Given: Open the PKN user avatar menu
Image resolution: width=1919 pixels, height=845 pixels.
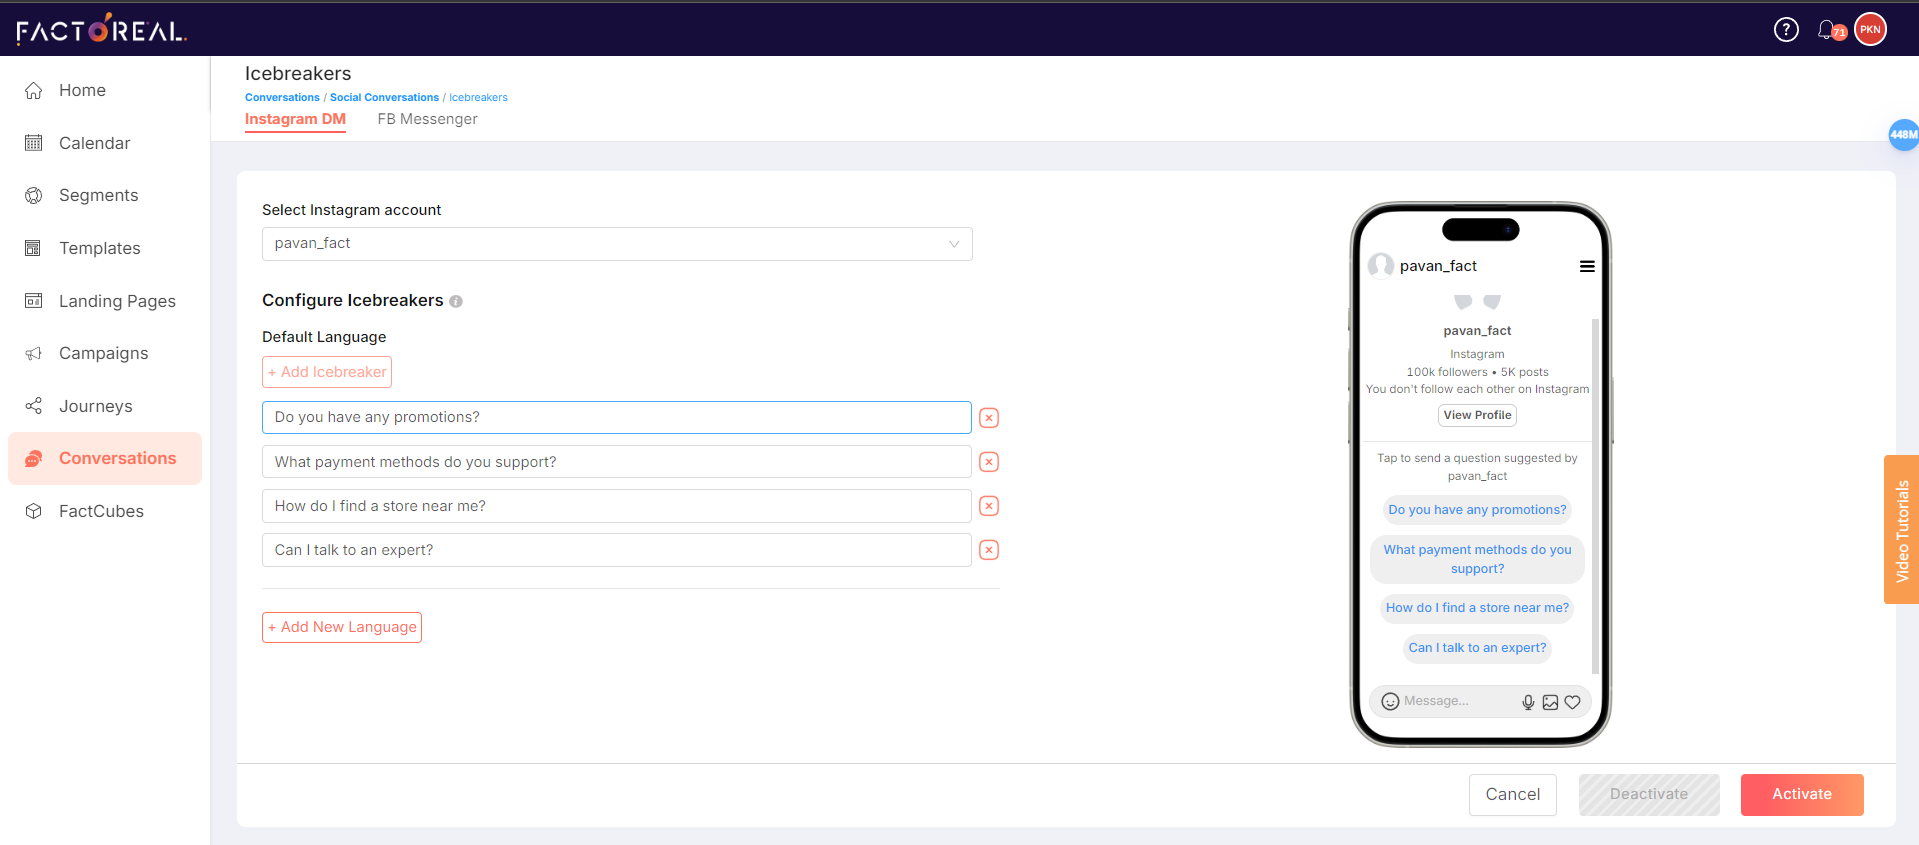Looking at the screenshot, I should pyautogui.click(x=1870, y=29).
